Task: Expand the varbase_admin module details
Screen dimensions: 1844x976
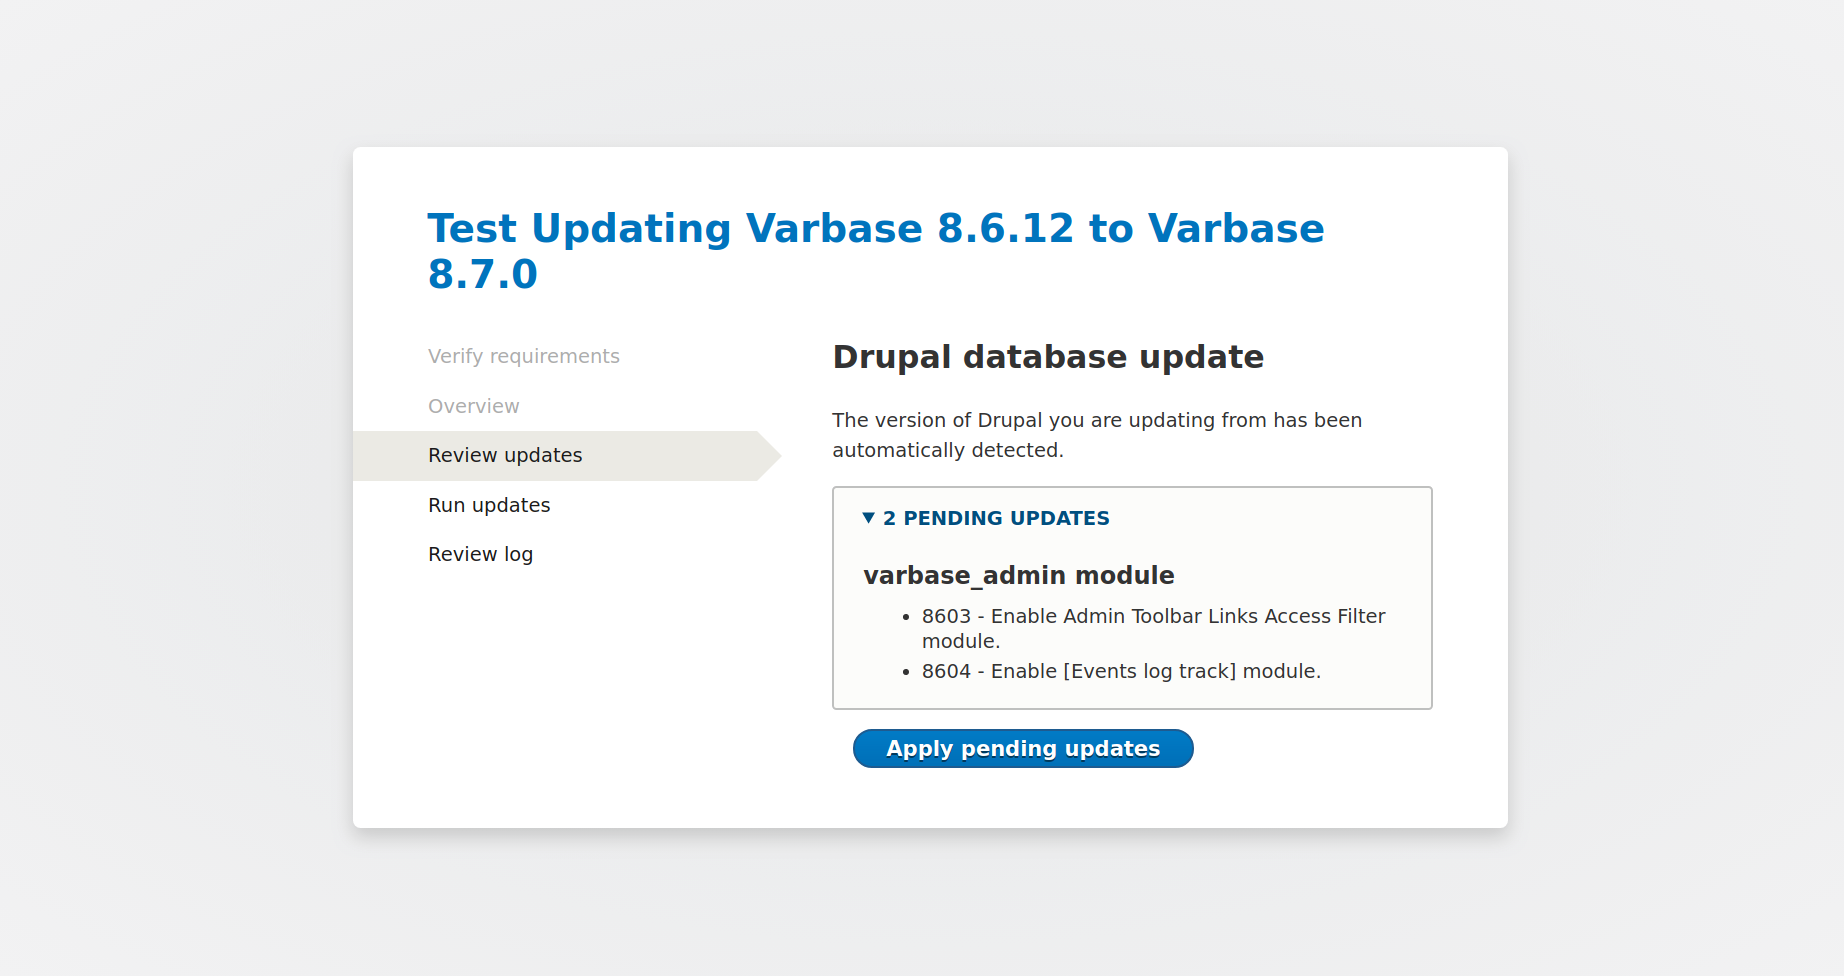Action: tap(1019, 576)
